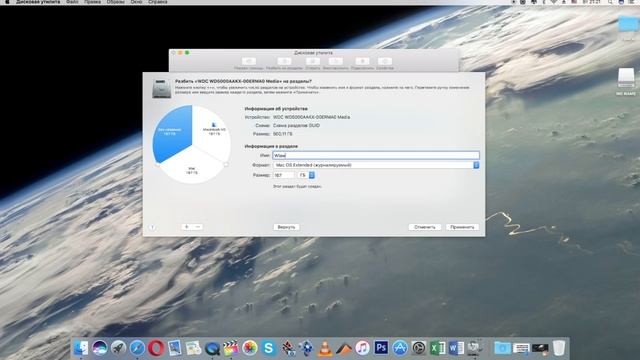640x360 pixels.
Task: Open the size units ГБ dropdown
Action: [306, 175]
